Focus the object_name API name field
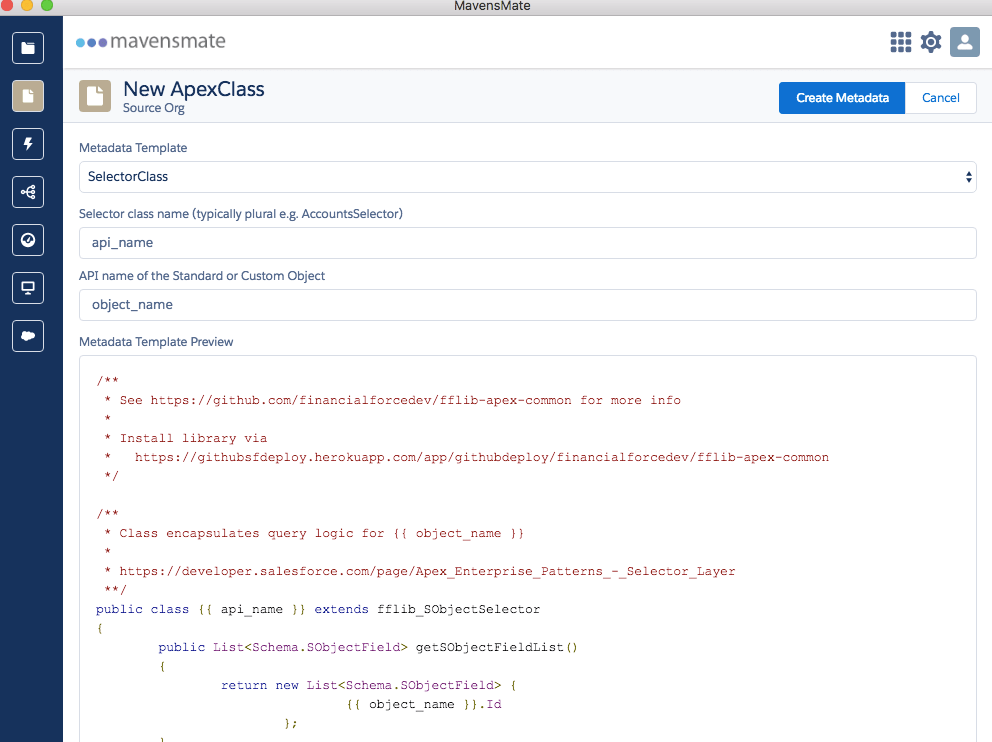 click(528, 305)
